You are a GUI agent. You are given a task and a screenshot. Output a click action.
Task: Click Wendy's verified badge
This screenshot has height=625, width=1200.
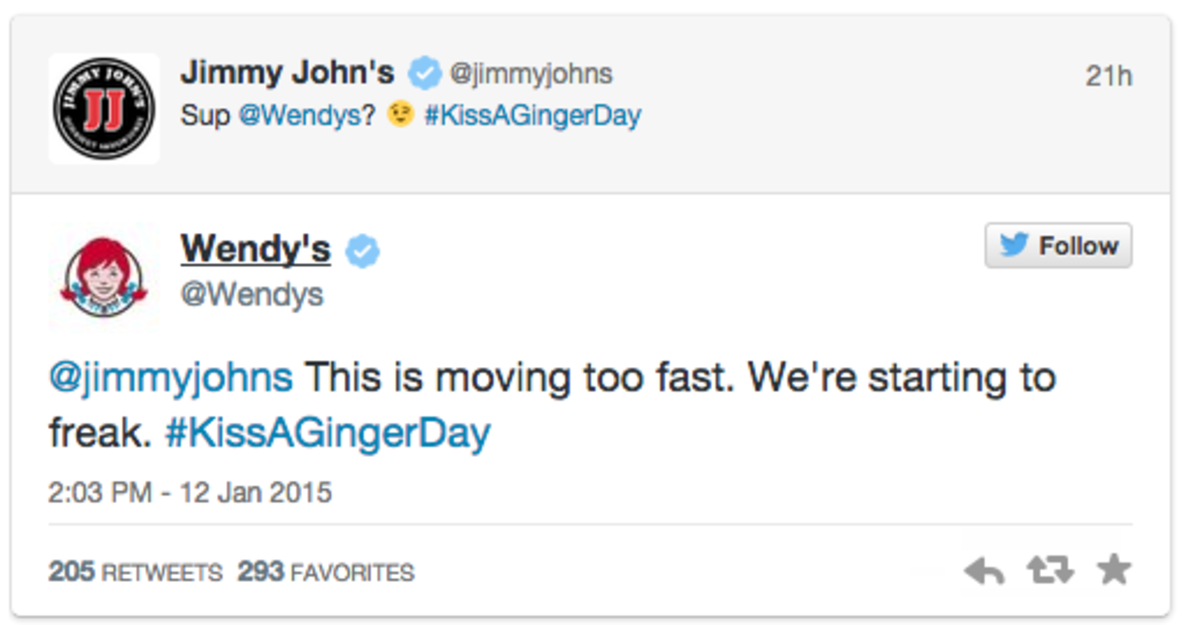tap(362, 253)
